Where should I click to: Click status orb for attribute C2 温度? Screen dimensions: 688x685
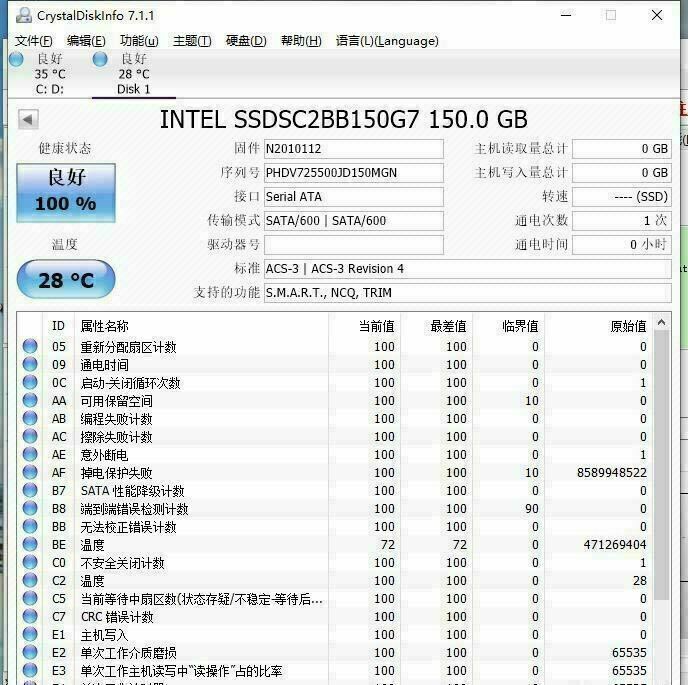(x=30, y=580)
